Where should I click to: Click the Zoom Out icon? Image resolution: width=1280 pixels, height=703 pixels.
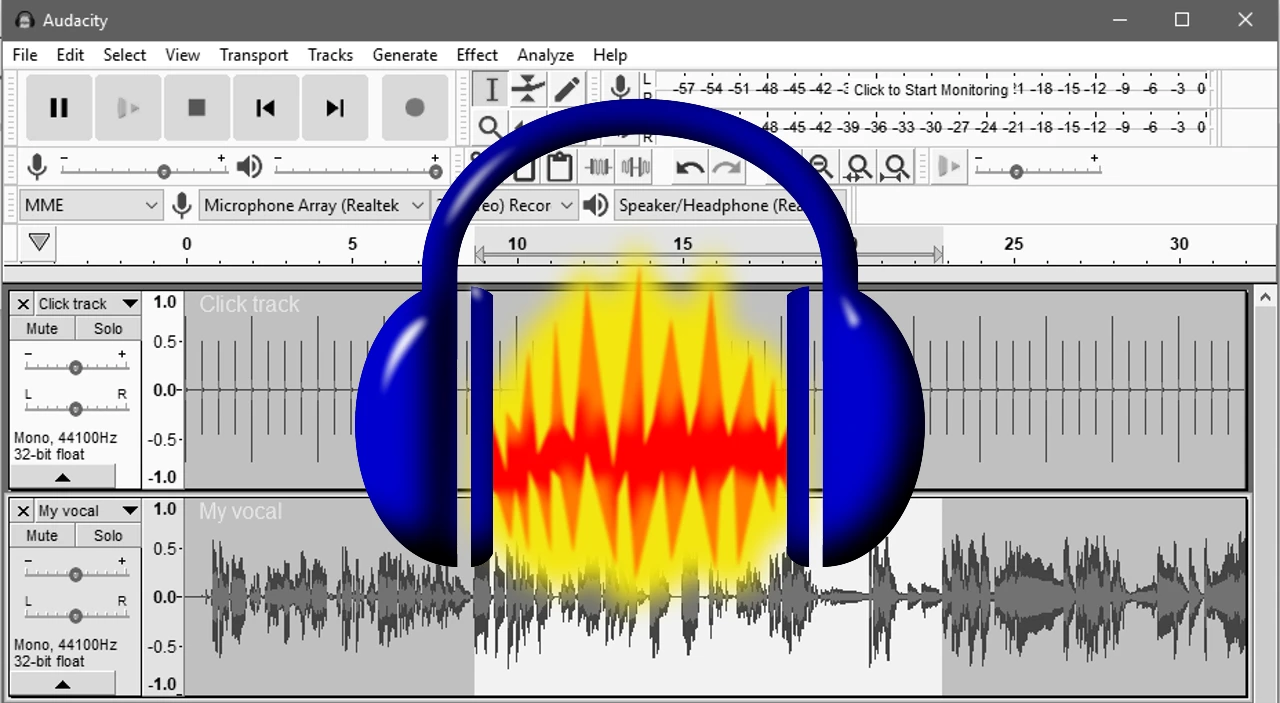pos(820,166)
